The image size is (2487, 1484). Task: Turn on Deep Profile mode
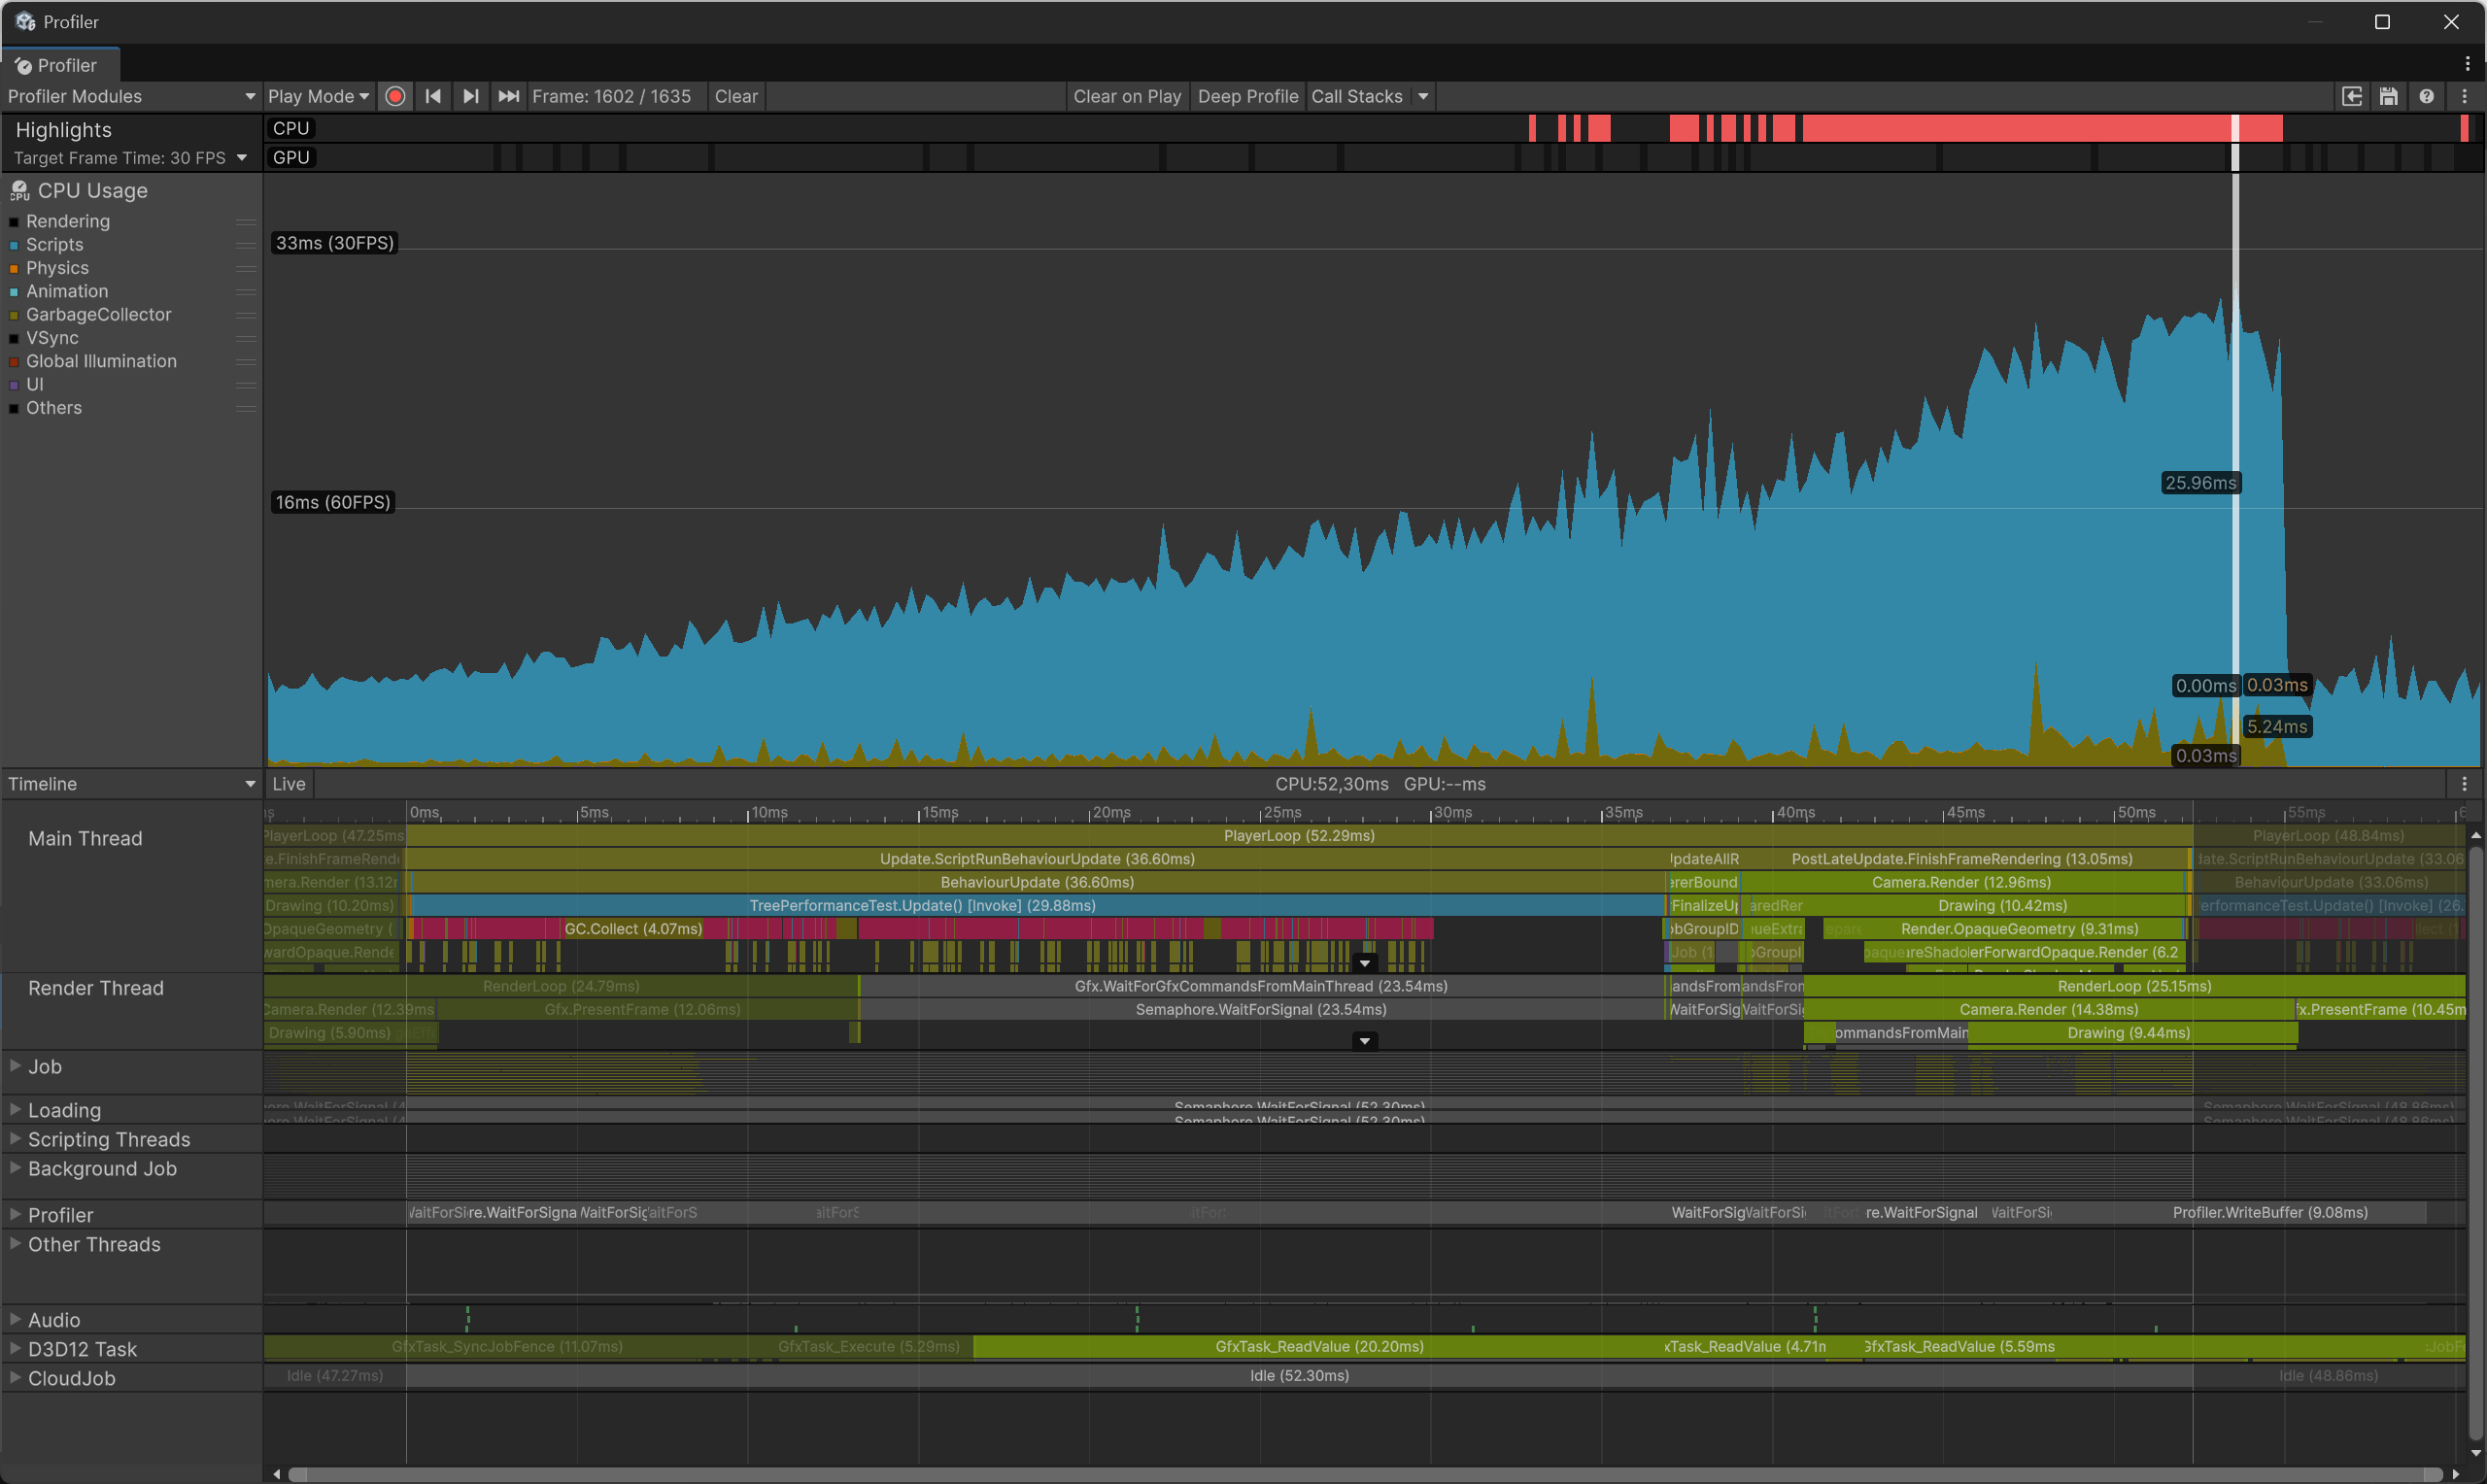[1247, 96]
